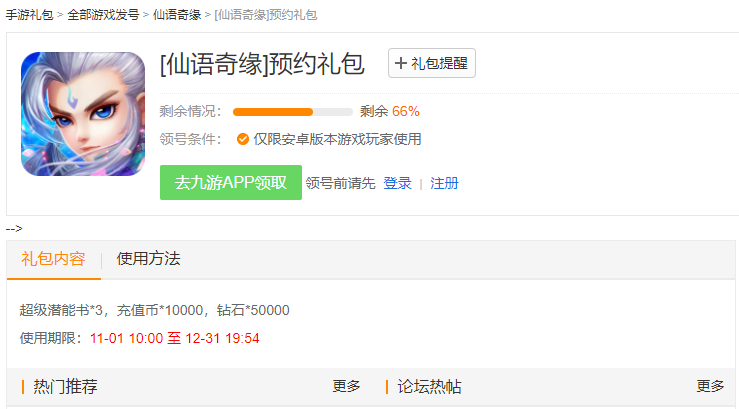Image resolution: width=739 pixels, height=409 pixels.
Task: Go to 全部游戏发号 breadcrumb
Action: point(103,15)
